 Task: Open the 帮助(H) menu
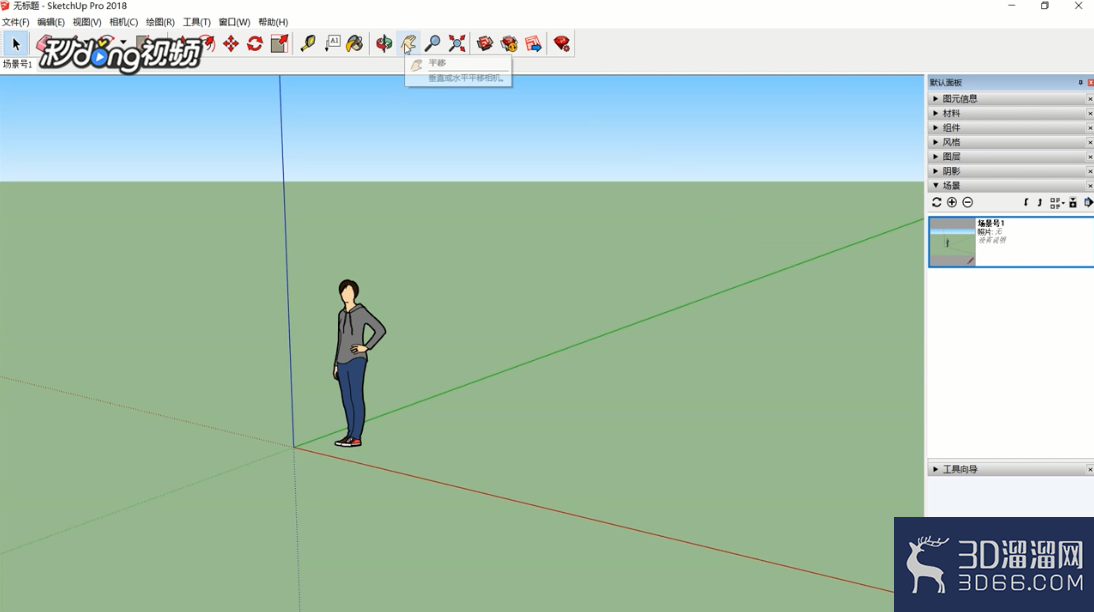point(273,22)
